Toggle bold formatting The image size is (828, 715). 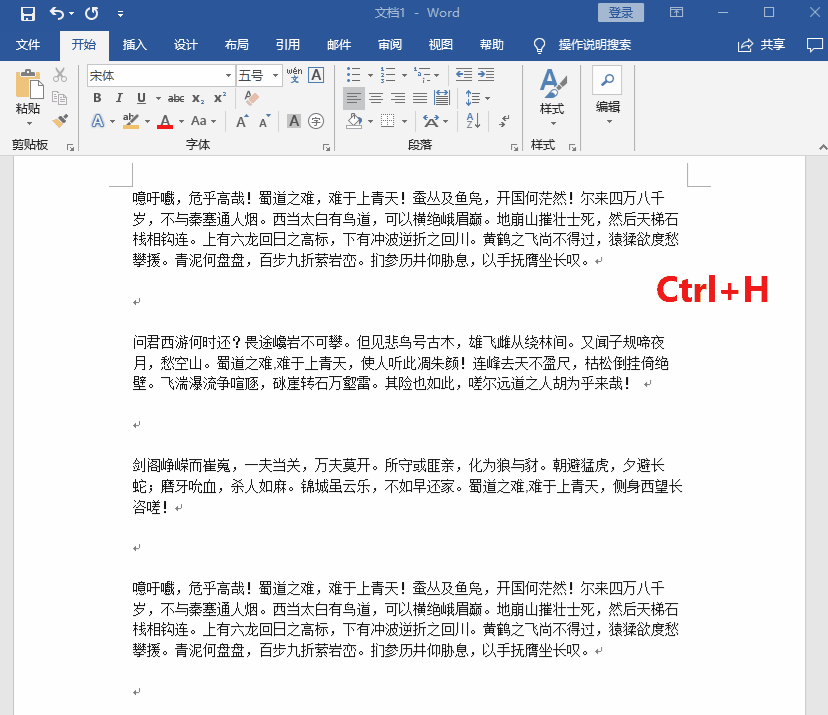[98, 97]
